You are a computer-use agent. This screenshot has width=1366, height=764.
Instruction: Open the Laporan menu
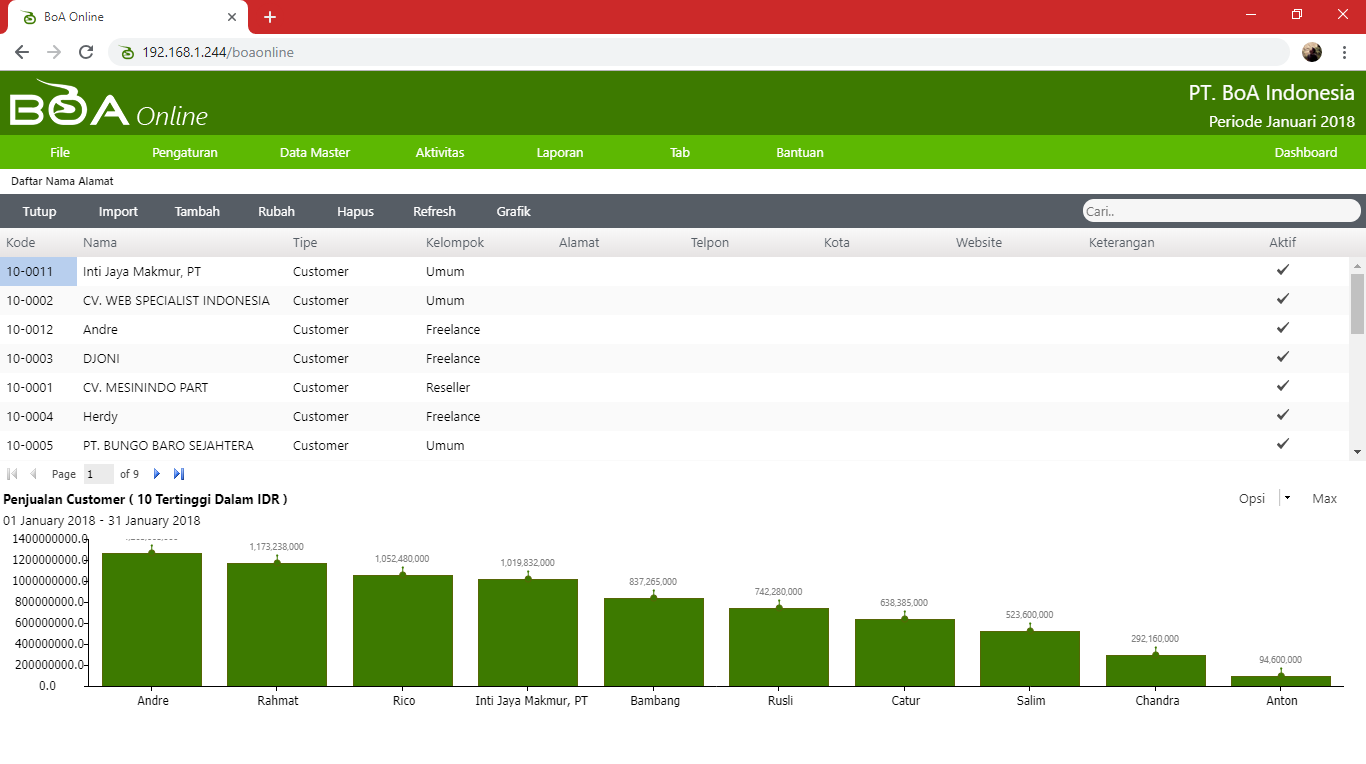click(x=560, y=153)
